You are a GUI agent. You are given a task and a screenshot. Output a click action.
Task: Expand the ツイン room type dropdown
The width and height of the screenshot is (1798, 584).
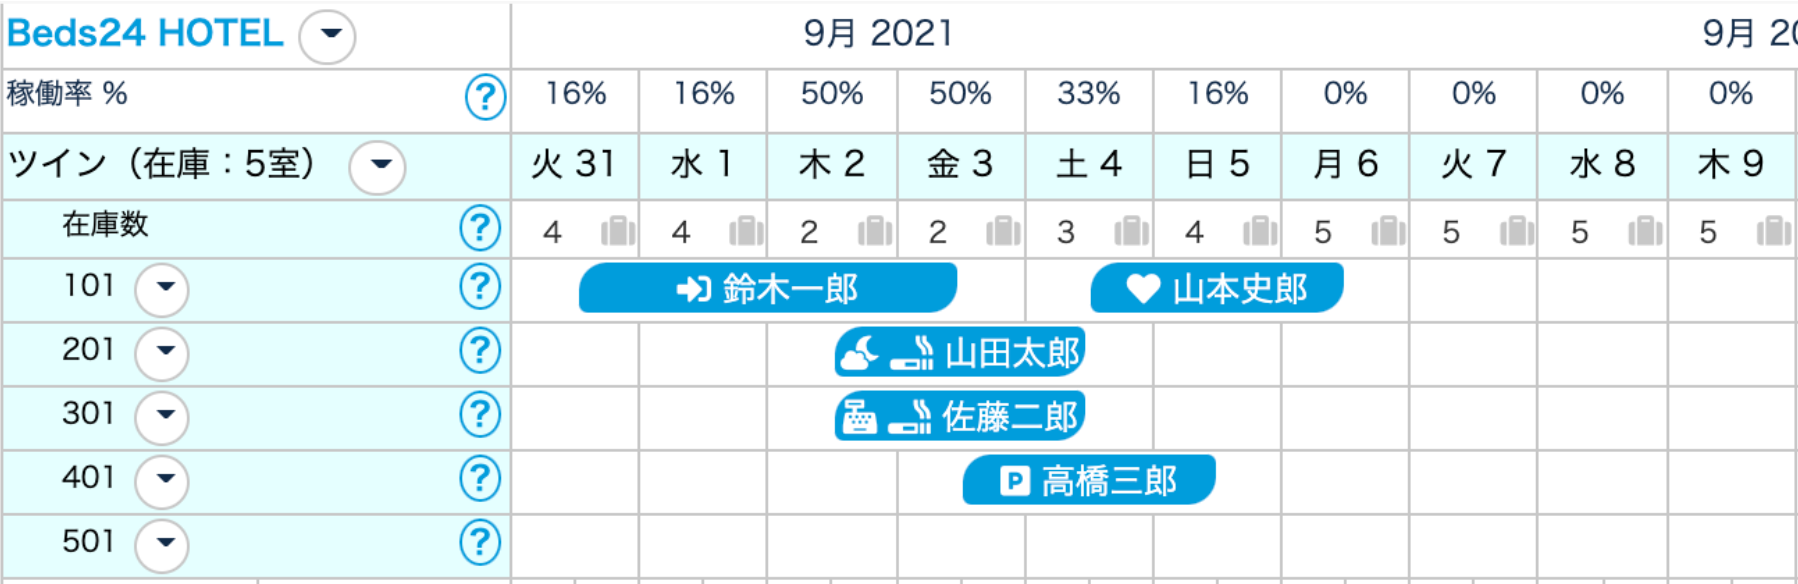click(x=377, y=165)
